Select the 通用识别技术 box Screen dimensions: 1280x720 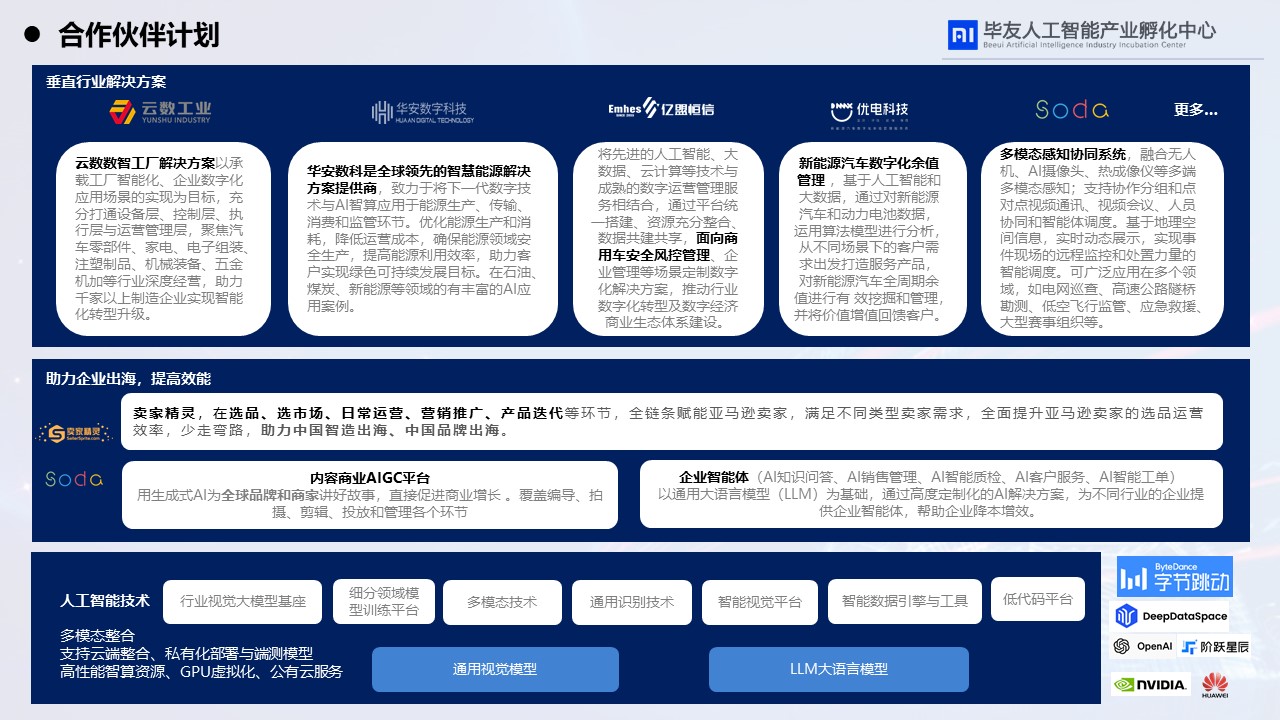tap(632, 602)
